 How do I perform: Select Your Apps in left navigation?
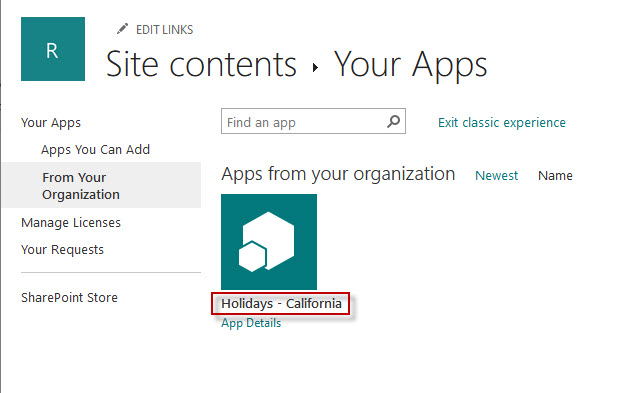(51, 123)
